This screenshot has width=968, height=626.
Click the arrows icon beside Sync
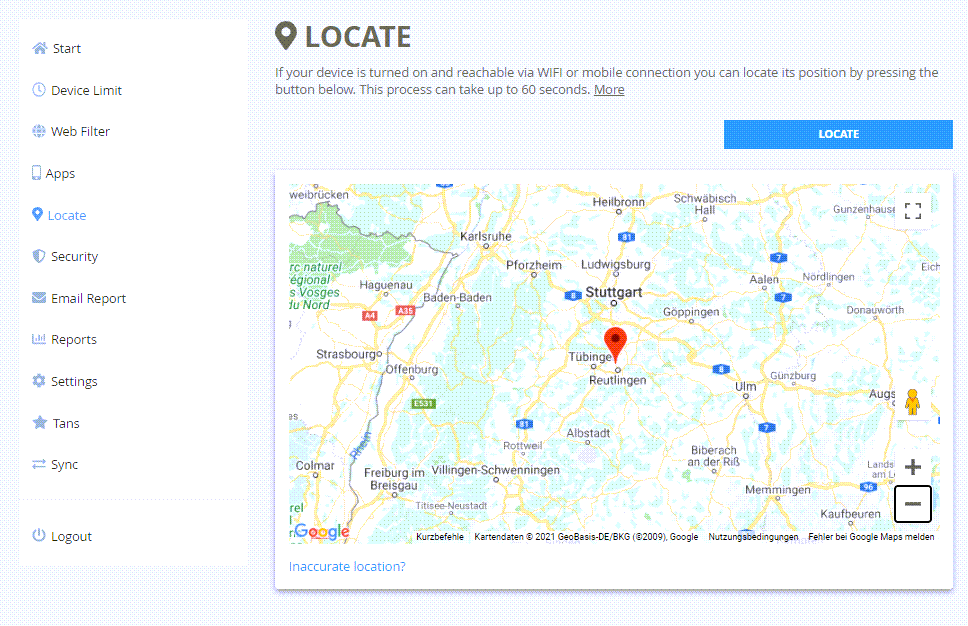pos(39,464)
